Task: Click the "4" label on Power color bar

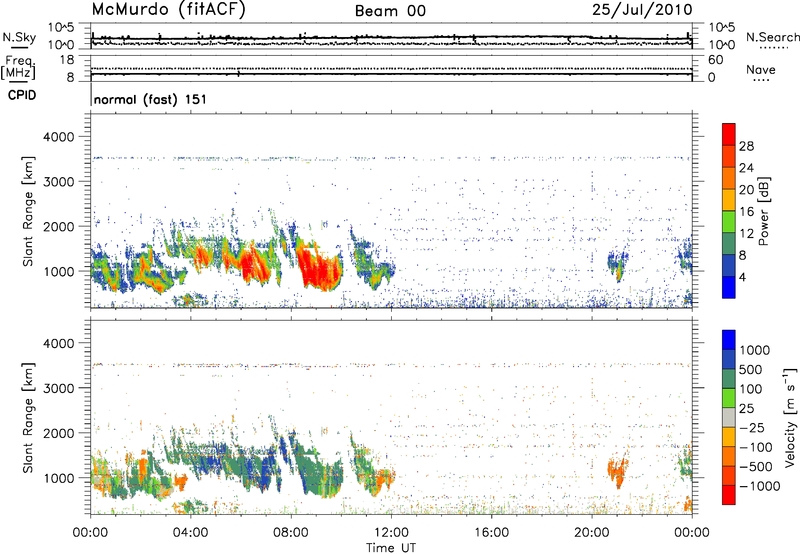Action: pos(743,277)
